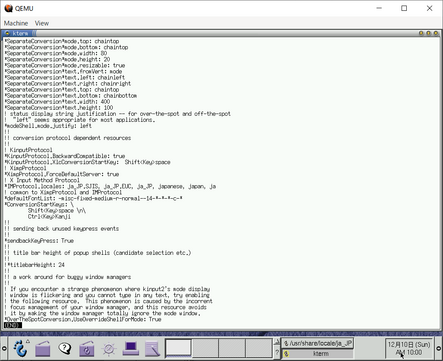The width and height of the screenshot is (443, 361).
Task: Click the 'XimpProtocol.ForceDefaultServer: true' line
Action: pyautogui.click(x=62, y=174)
